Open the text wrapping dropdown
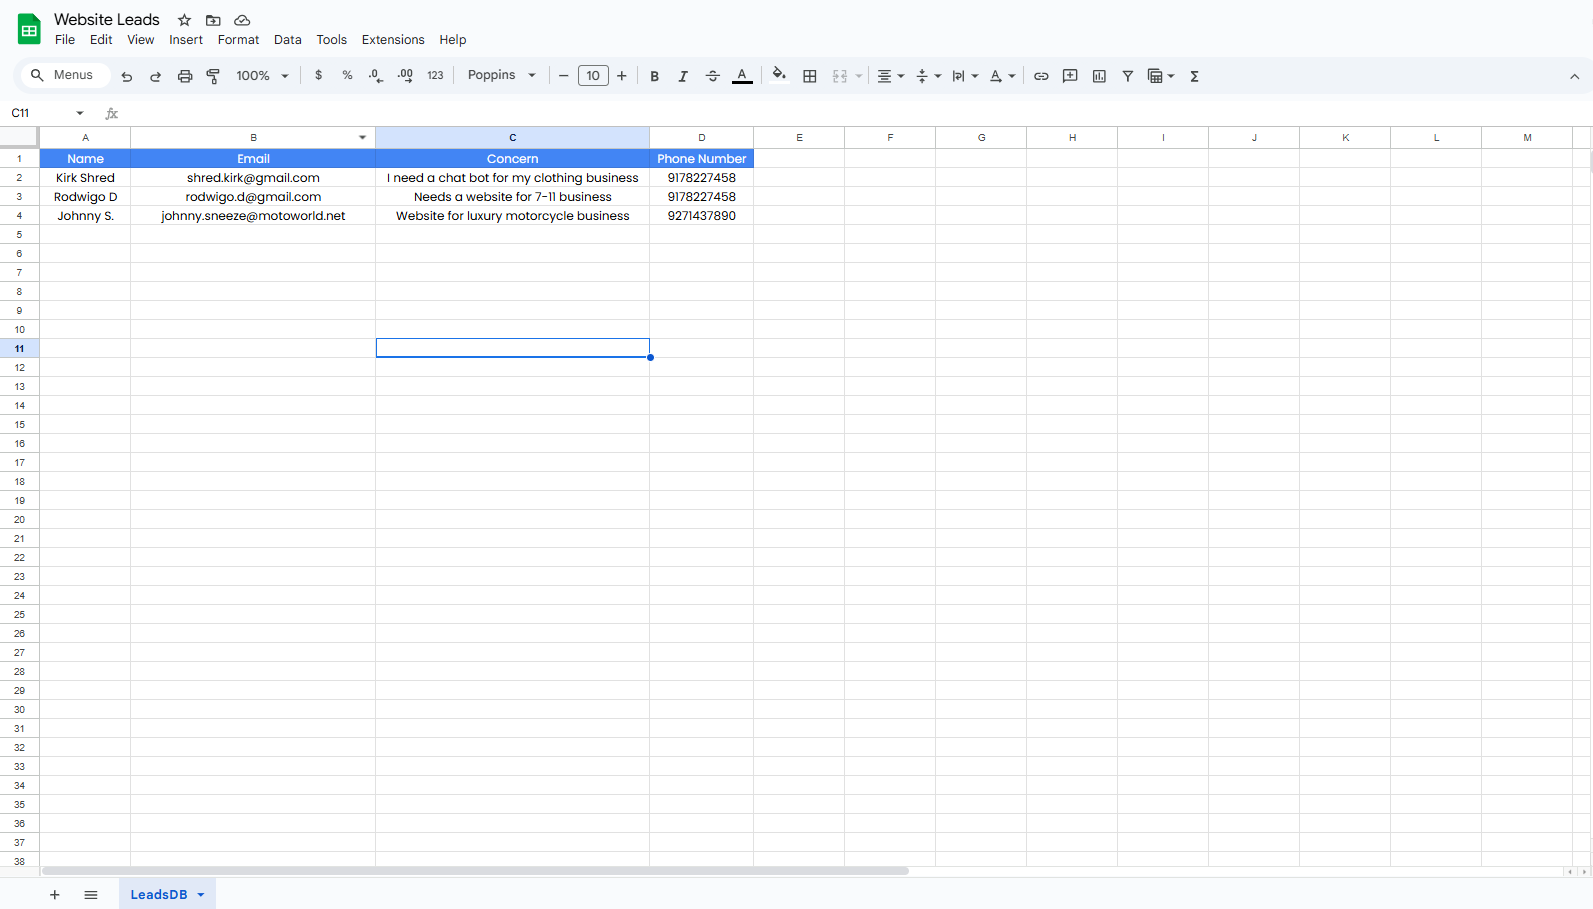Viewport: 1593px width, 909px height. tap(965, 76)
